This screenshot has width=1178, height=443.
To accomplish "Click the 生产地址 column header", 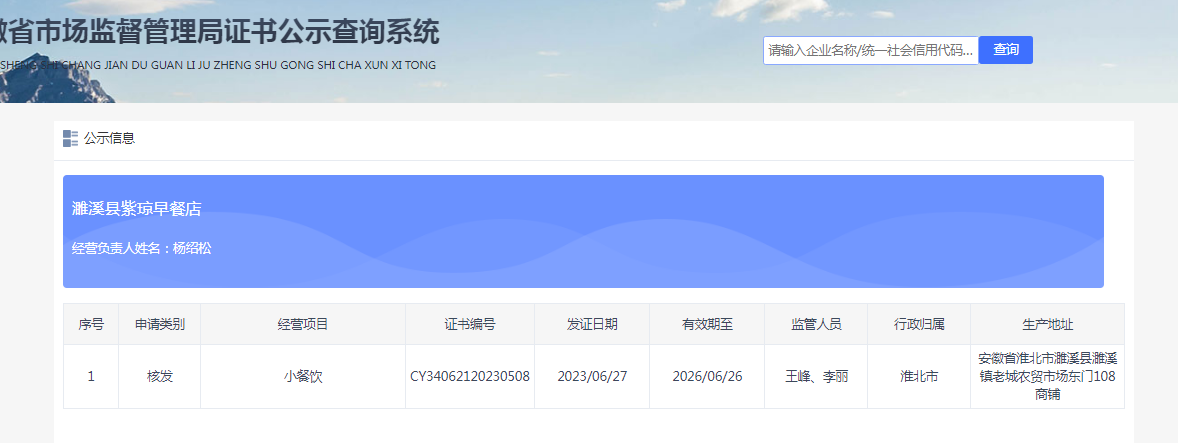I will (x=1047, y=324).
